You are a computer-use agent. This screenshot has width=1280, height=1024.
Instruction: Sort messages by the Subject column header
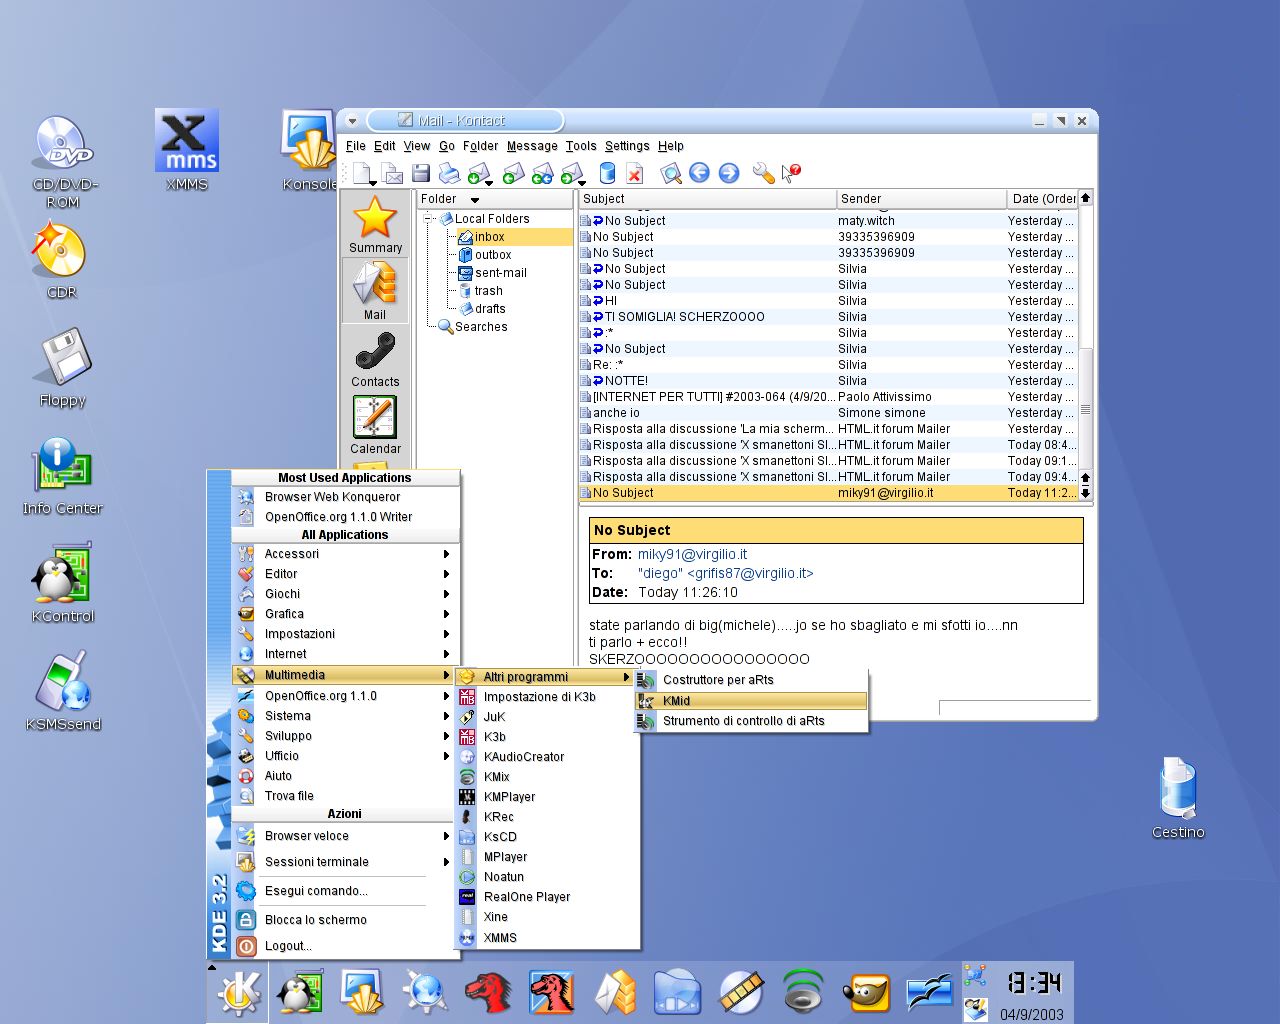pyautogui.click(x=707, y=199)
